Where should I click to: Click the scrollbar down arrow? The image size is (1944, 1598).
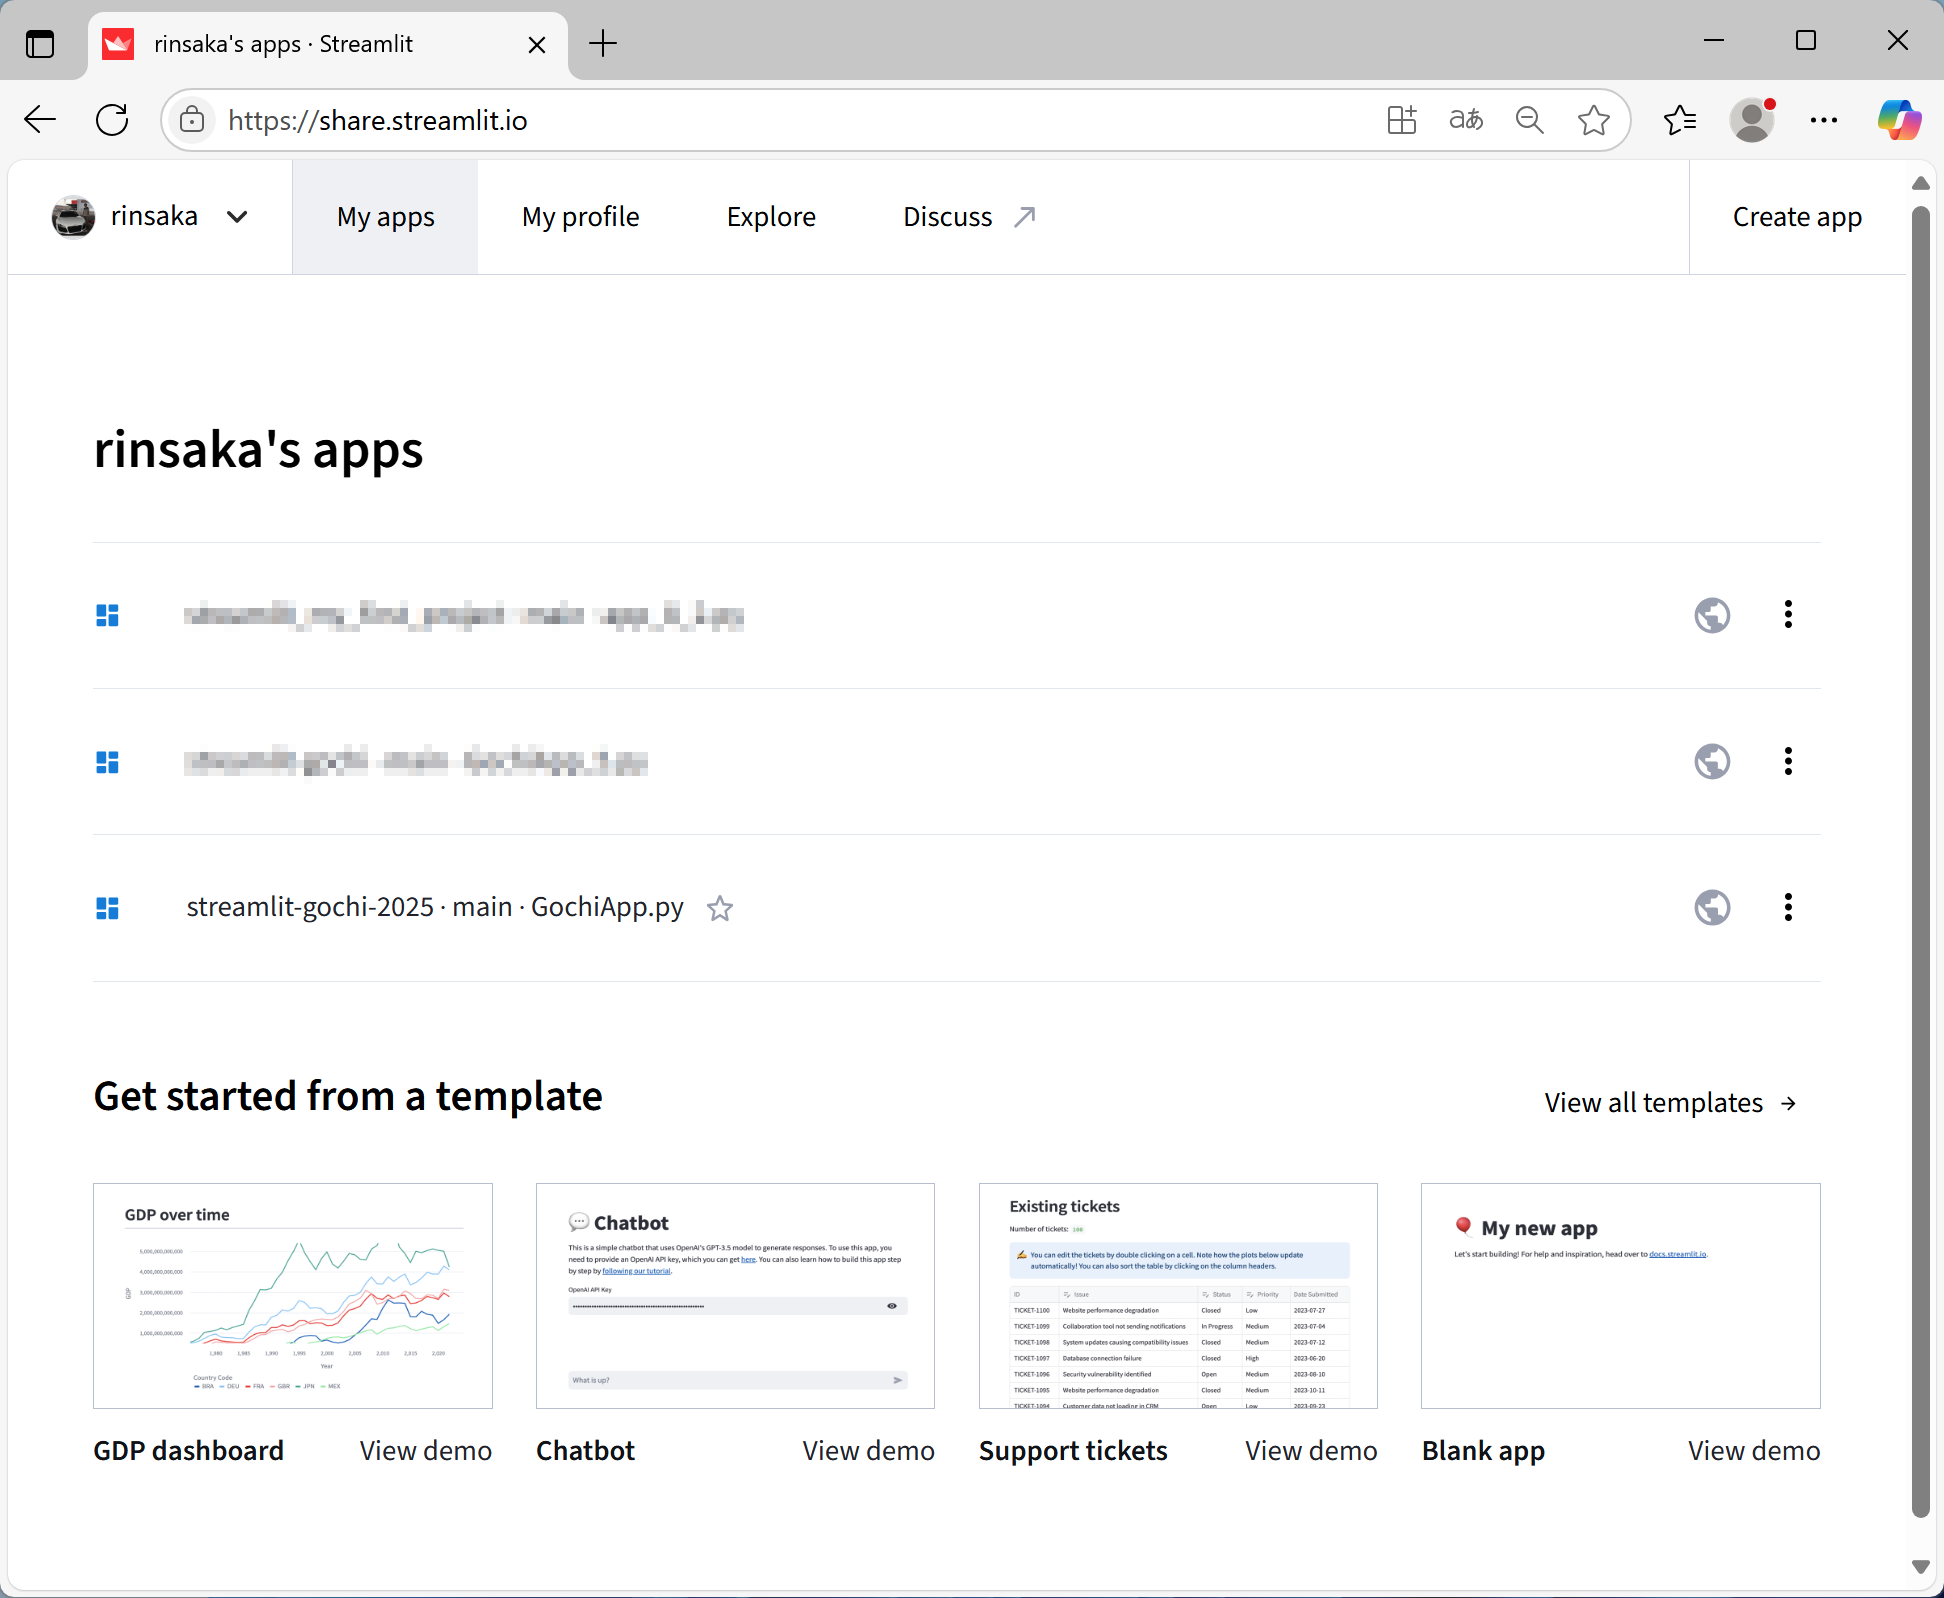click(1920, 1567)
